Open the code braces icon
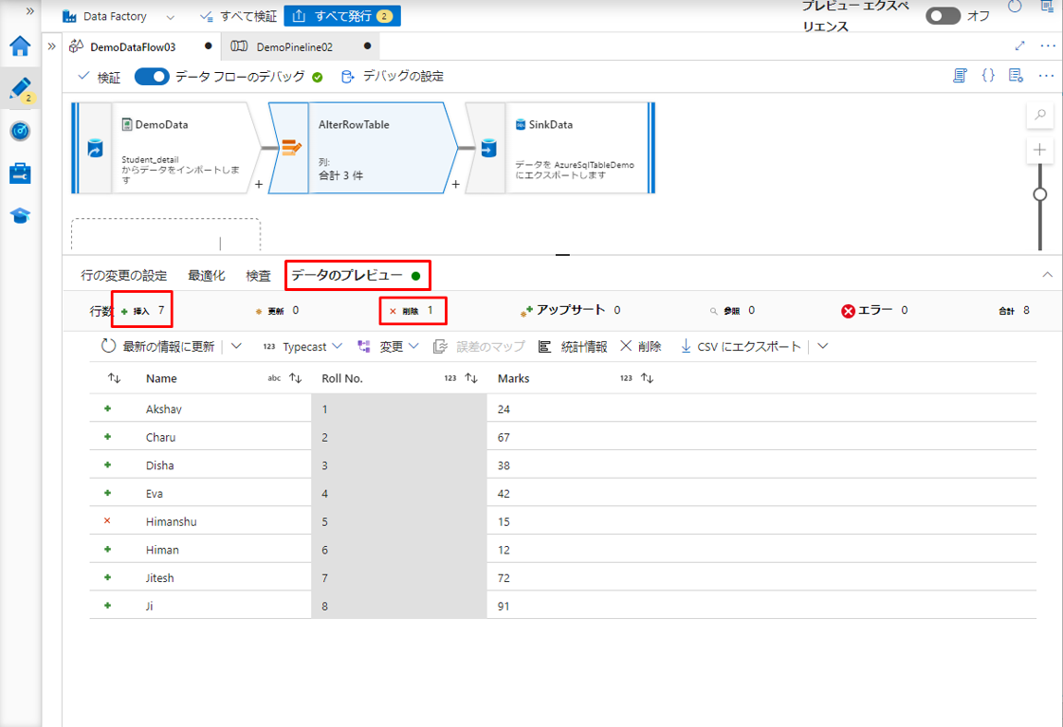 [x=988, y=75]
